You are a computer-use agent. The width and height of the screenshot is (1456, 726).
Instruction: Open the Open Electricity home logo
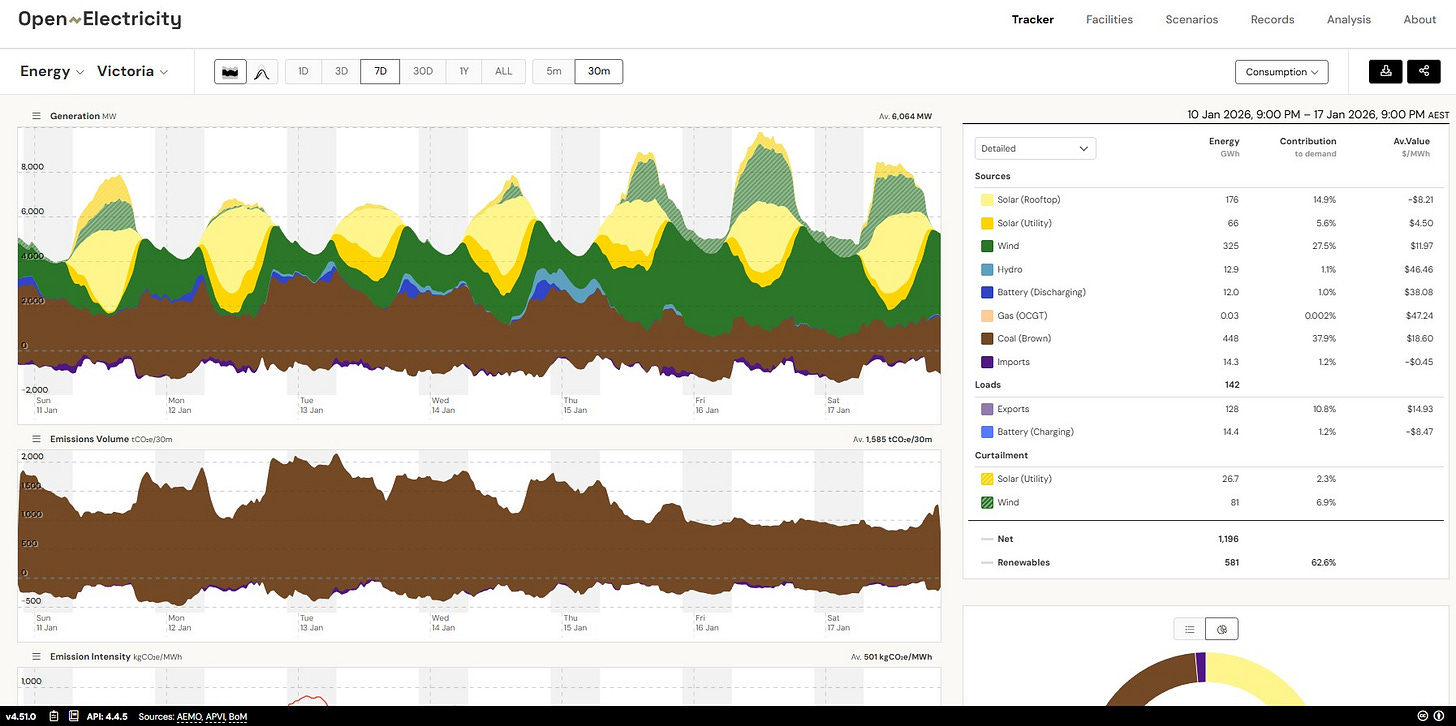(100, 19)
